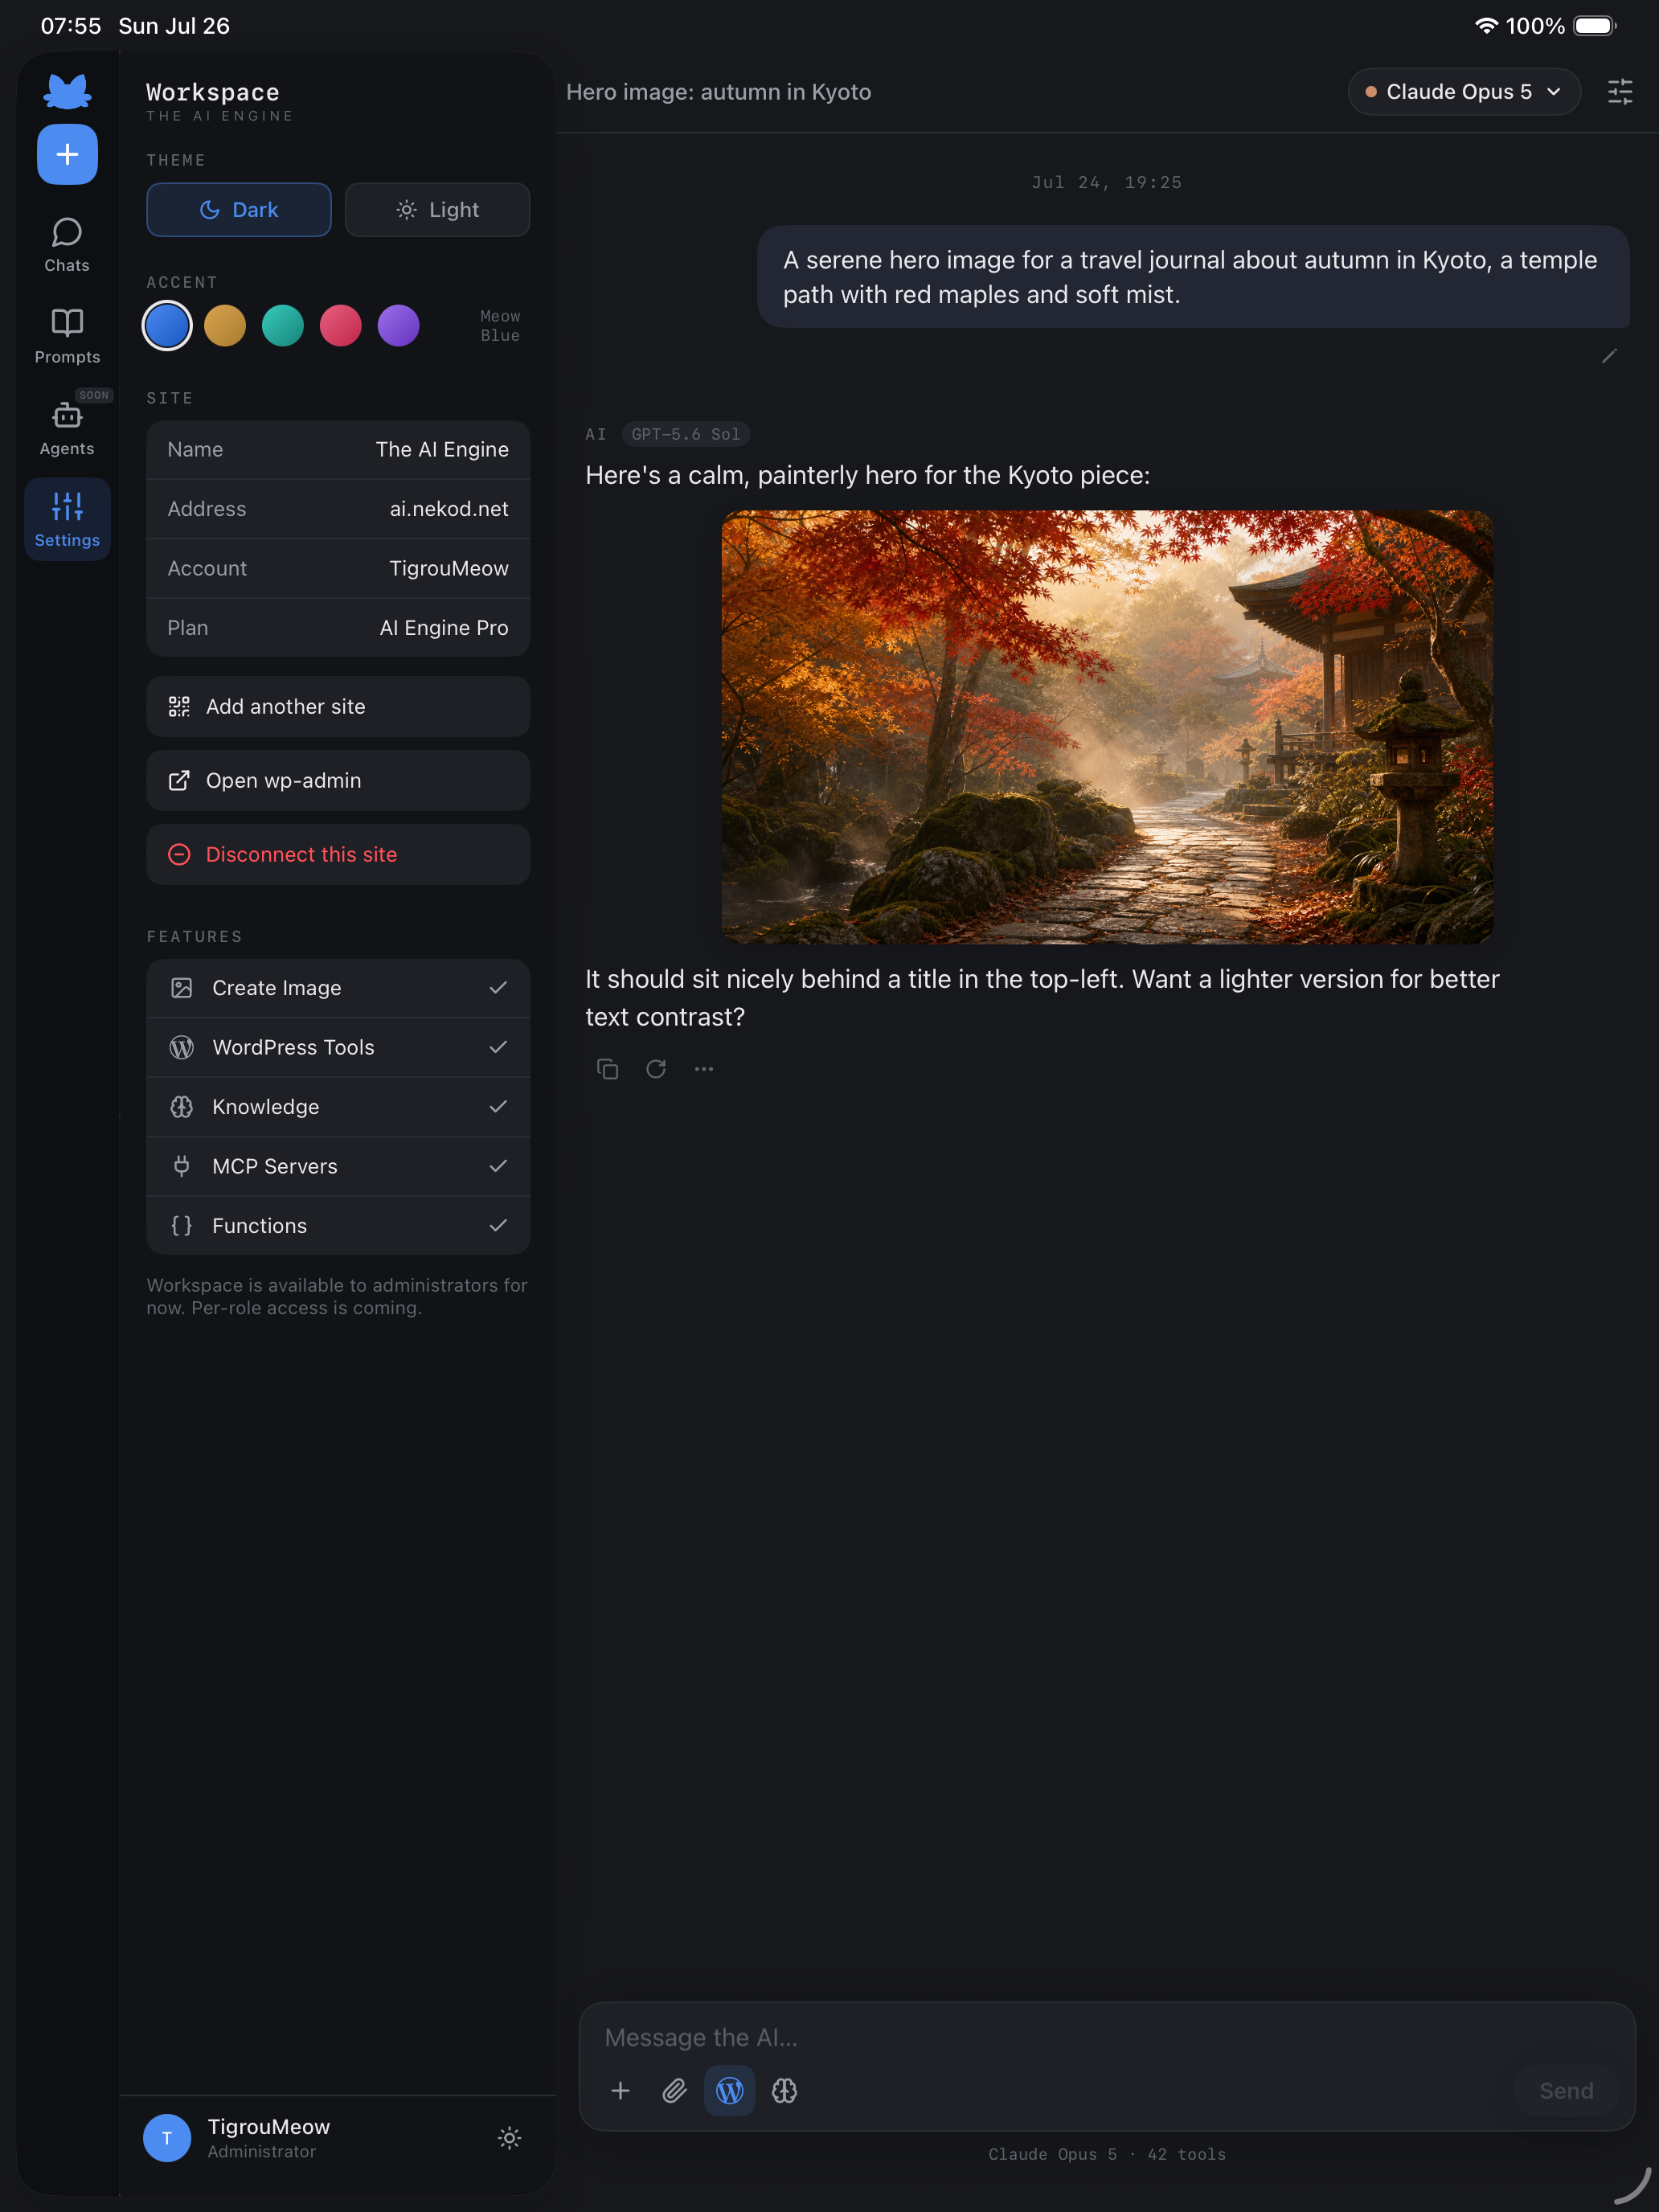Click the battery status icon

click(x=1595, y=26)
